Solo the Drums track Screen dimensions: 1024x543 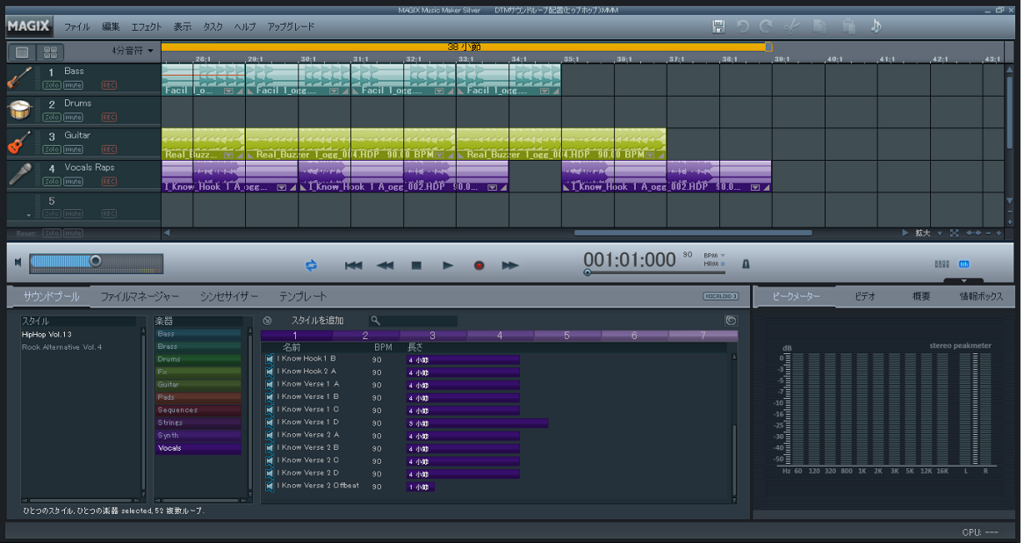click(x=52, y=118)
